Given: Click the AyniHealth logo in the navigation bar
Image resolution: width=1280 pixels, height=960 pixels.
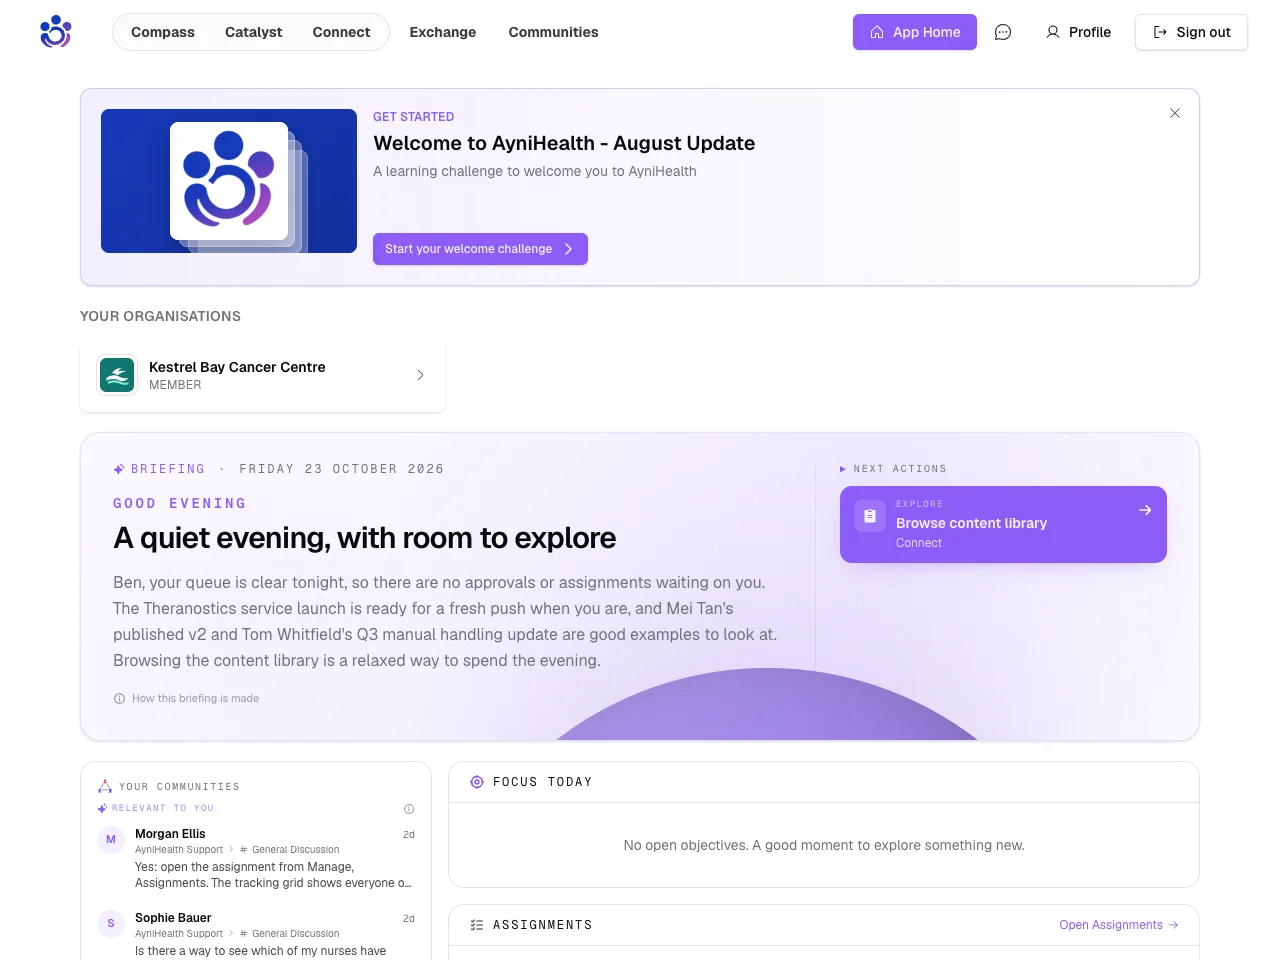Looking at the screenshot, I should coord(56,32).
